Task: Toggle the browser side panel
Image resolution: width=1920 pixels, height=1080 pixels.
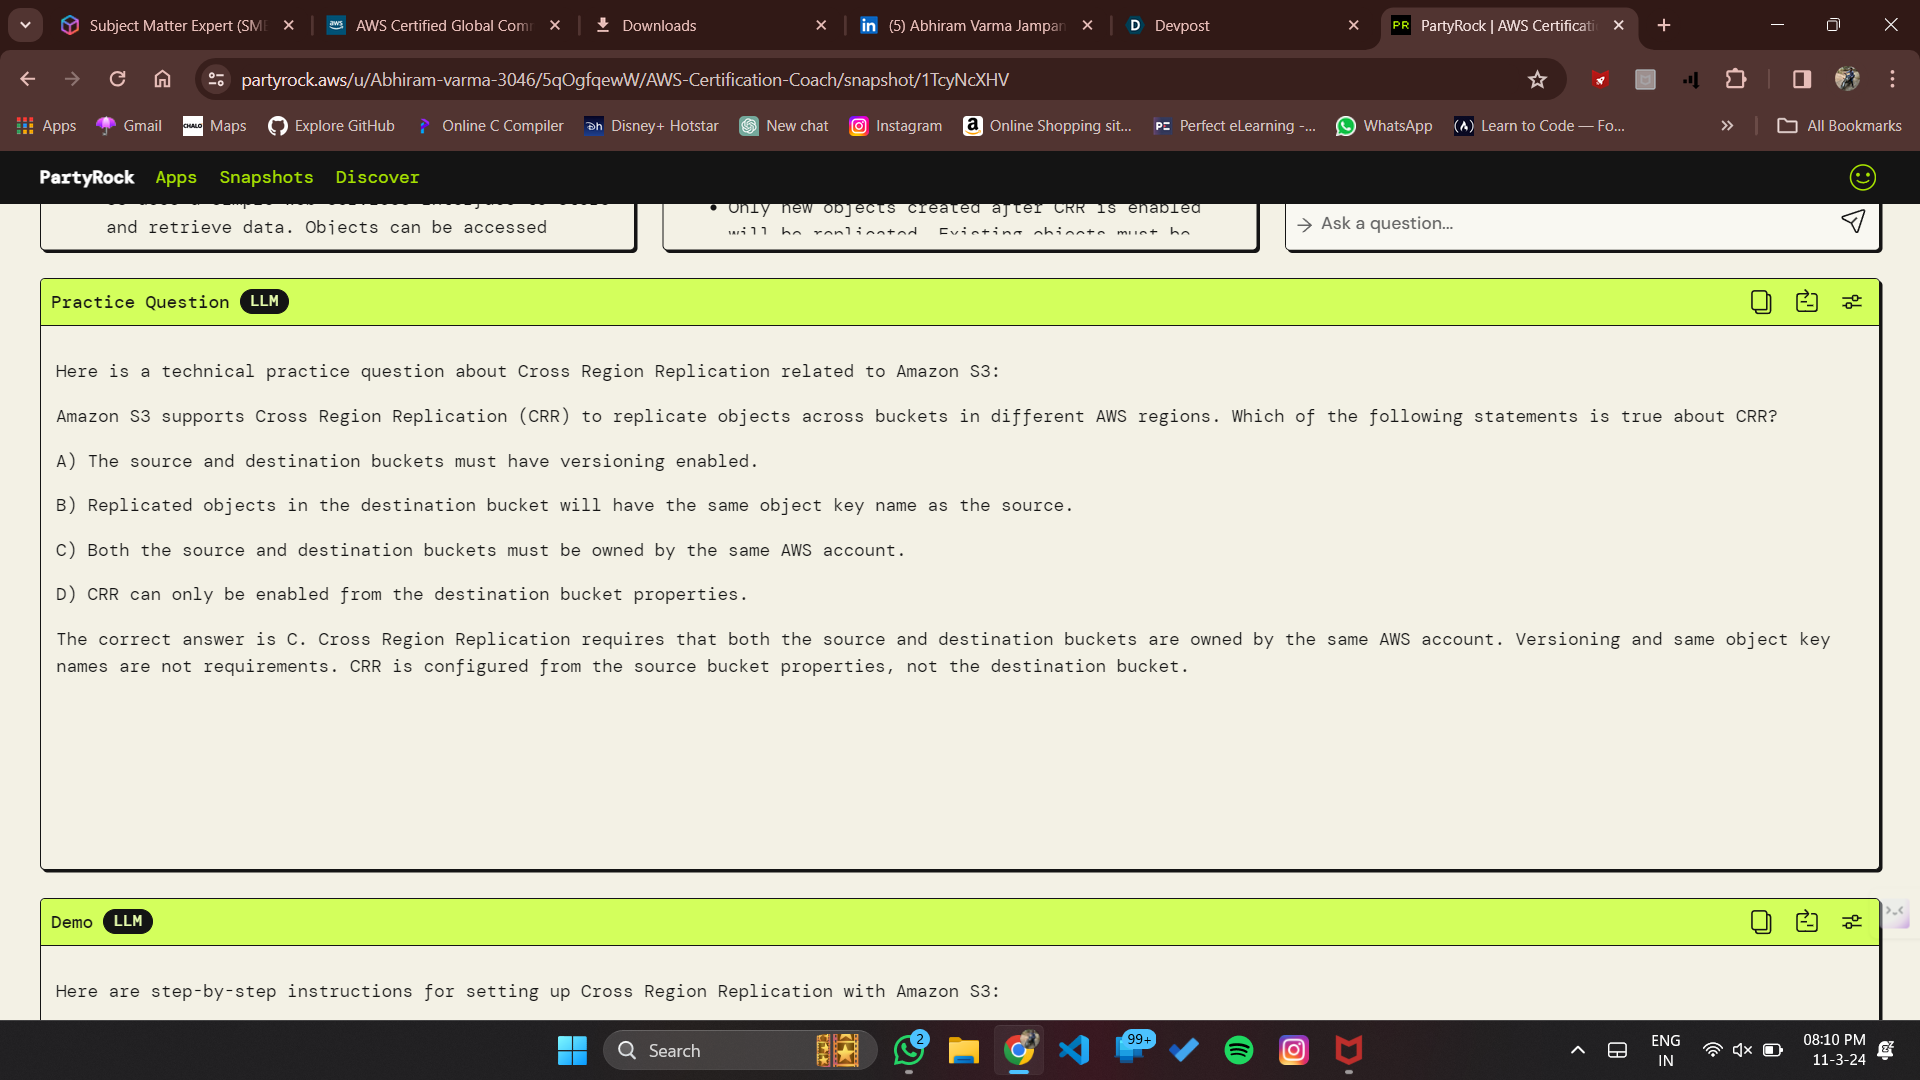Action: pyautogui.click(x=1802, y=80)
